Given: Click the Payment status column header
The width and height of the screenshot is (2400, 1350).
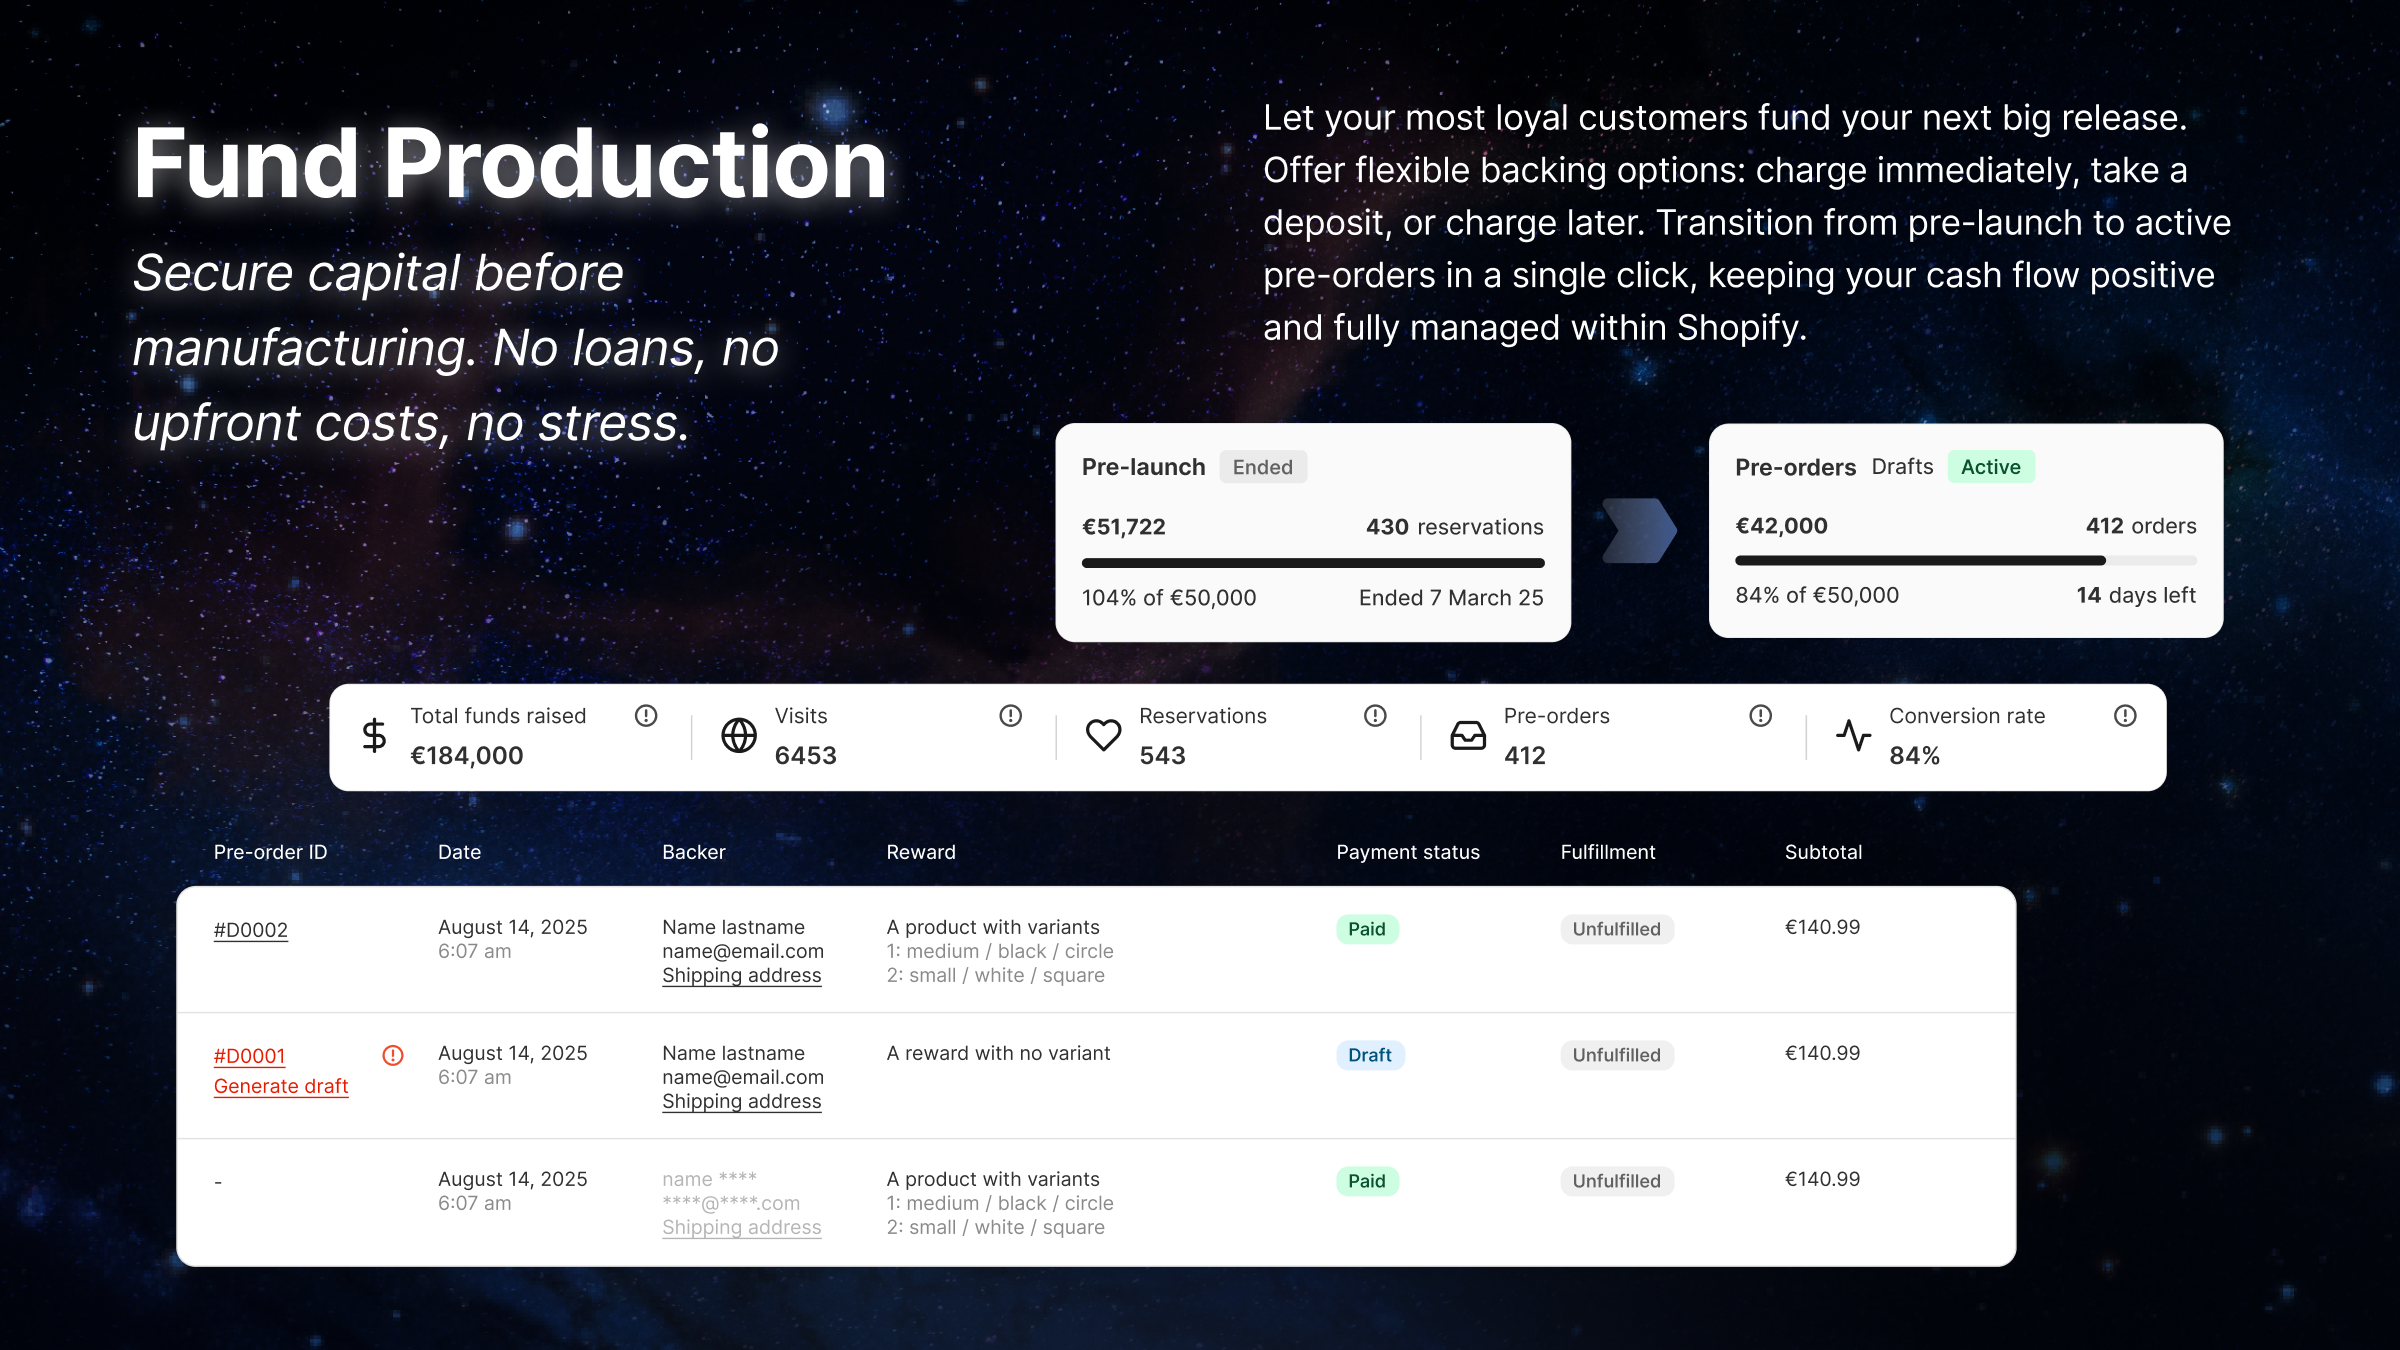Looking at the screenshot, I should point(1408,851).
